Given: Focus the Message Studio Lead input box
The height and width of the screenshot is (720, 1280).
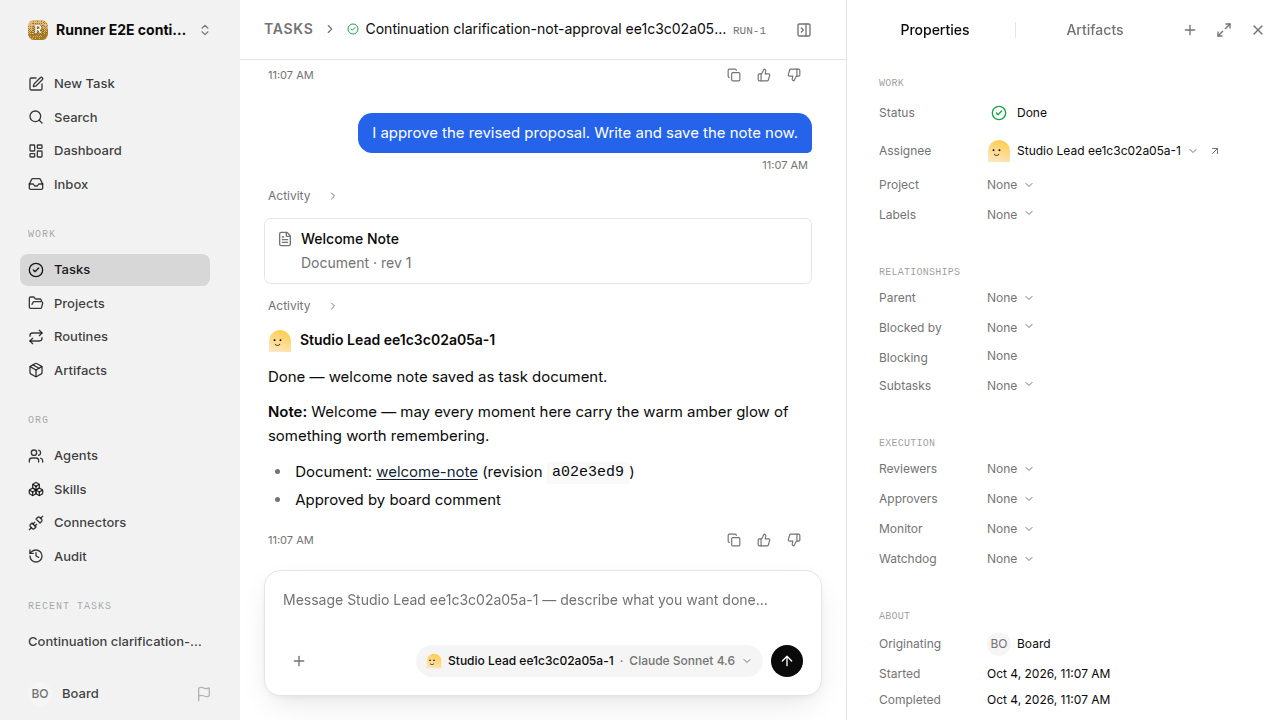Looking at the screenshot, I should (x=543, y=601).
